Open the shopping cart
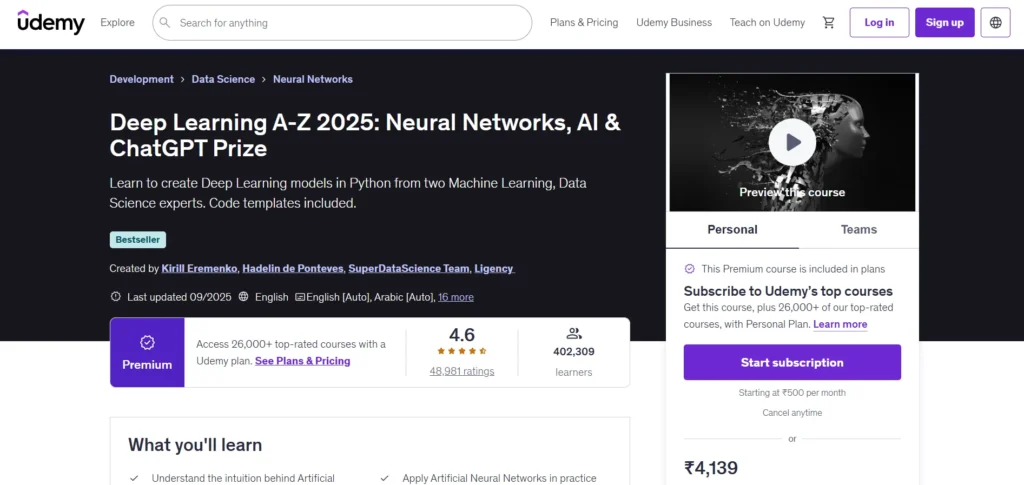The image size is (1024, 485). click(x=828, y=22)
